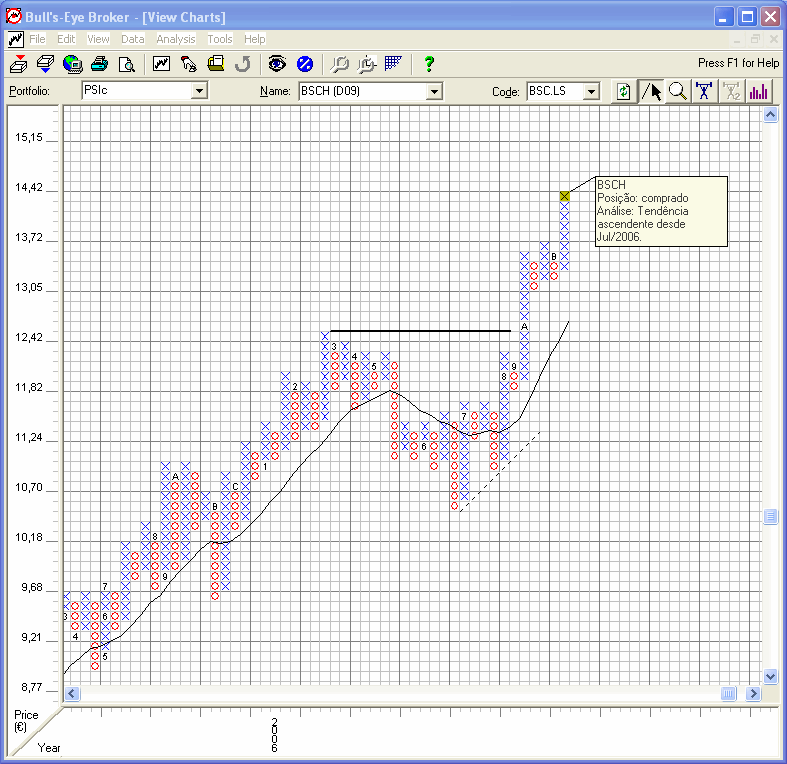
Task: Toggle the blue weightlifter figure button
Action: click(x=705, y=91)
